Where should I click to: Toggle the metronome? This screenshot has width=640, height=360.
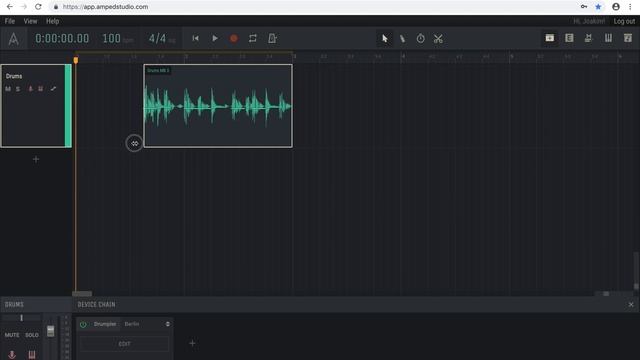(272, 38)
